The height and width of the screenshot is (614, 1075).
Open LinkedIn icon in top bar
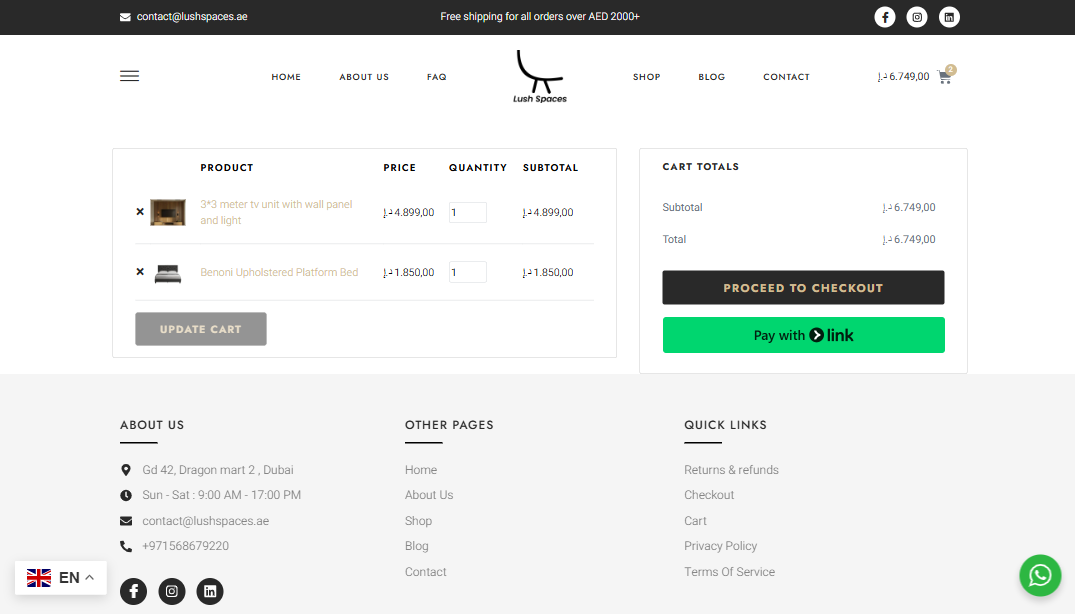pyautogui.click(x=949, y=17)
